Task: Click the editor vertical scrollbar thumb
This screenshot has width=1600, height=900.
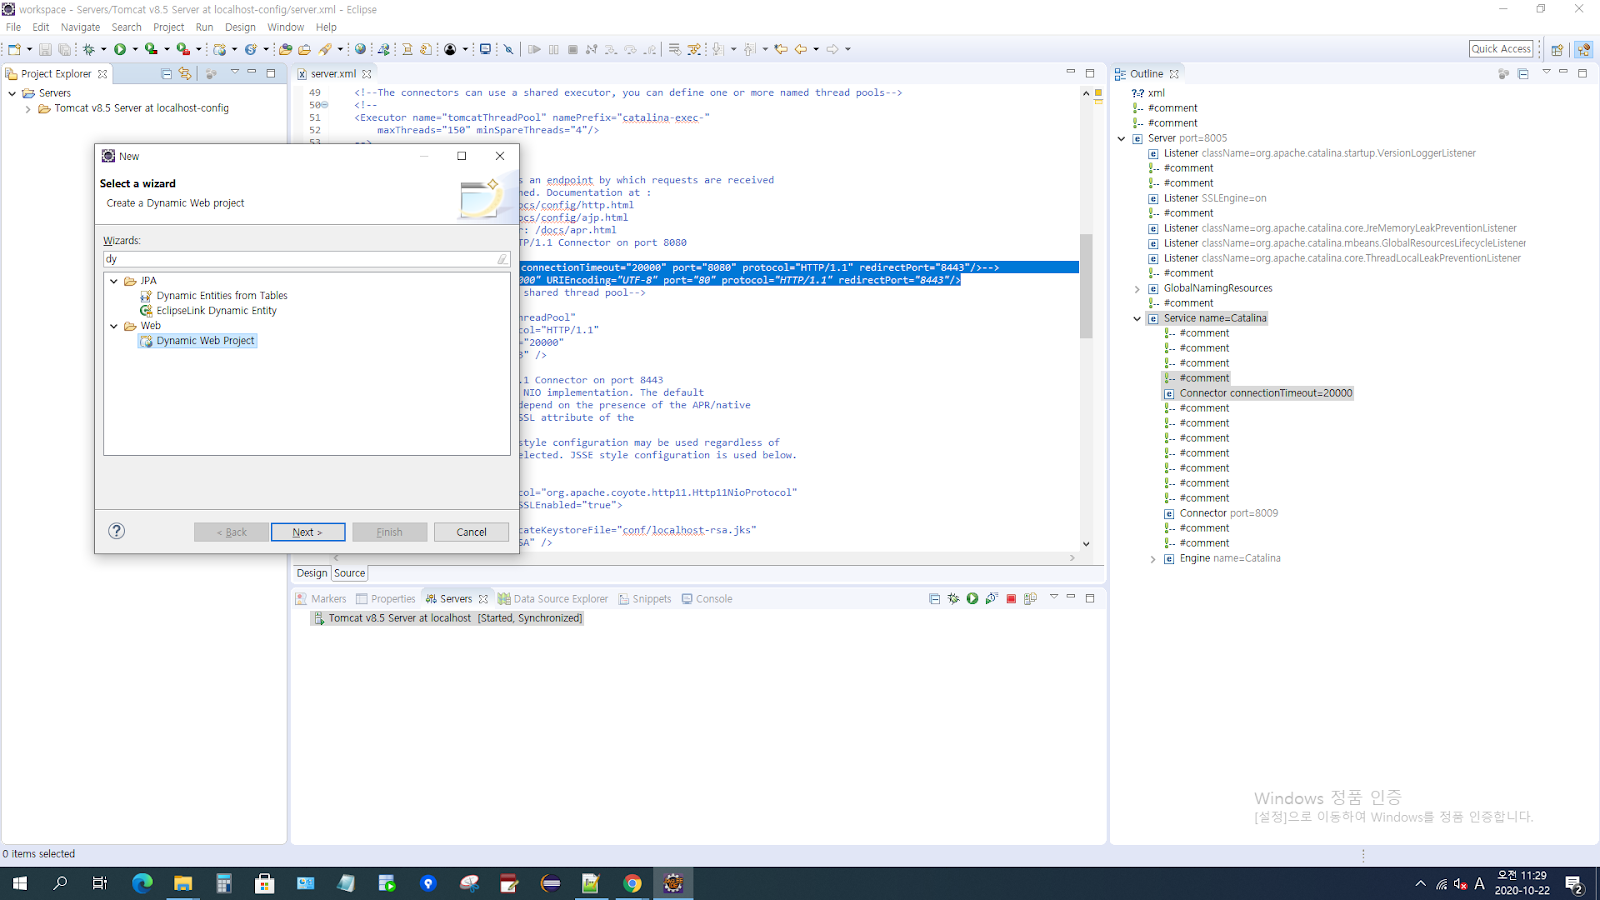Action: (x=1086, y=286)
